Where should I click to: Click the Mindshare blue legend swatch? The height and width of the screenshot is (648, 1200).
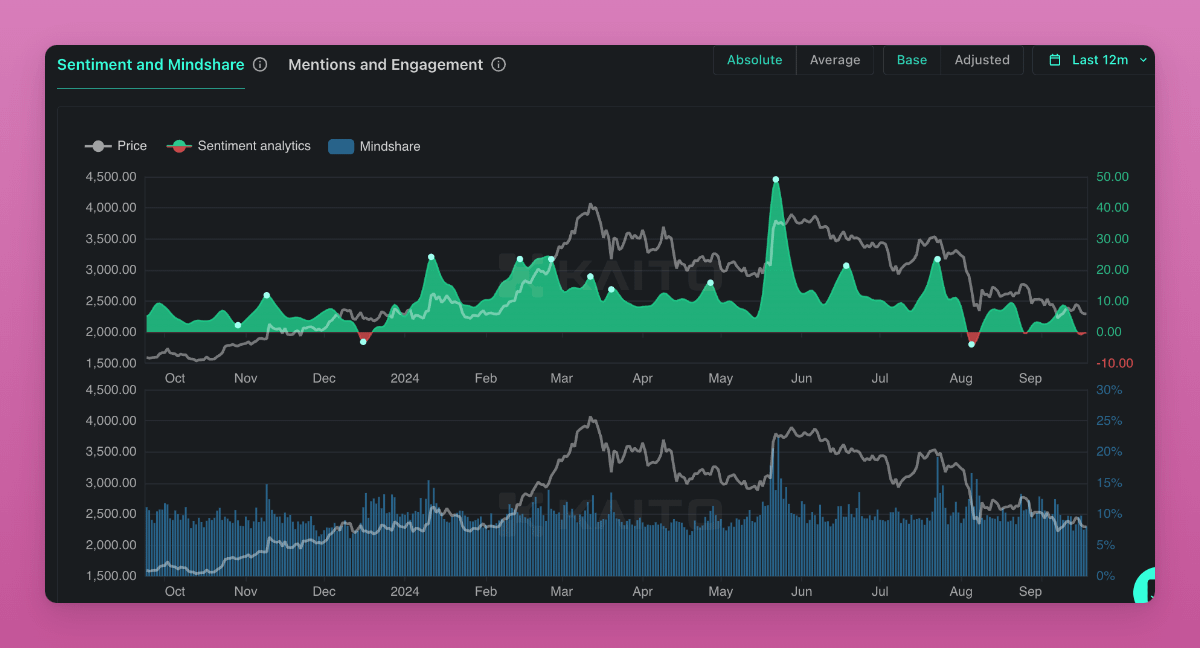pos(341,146)
